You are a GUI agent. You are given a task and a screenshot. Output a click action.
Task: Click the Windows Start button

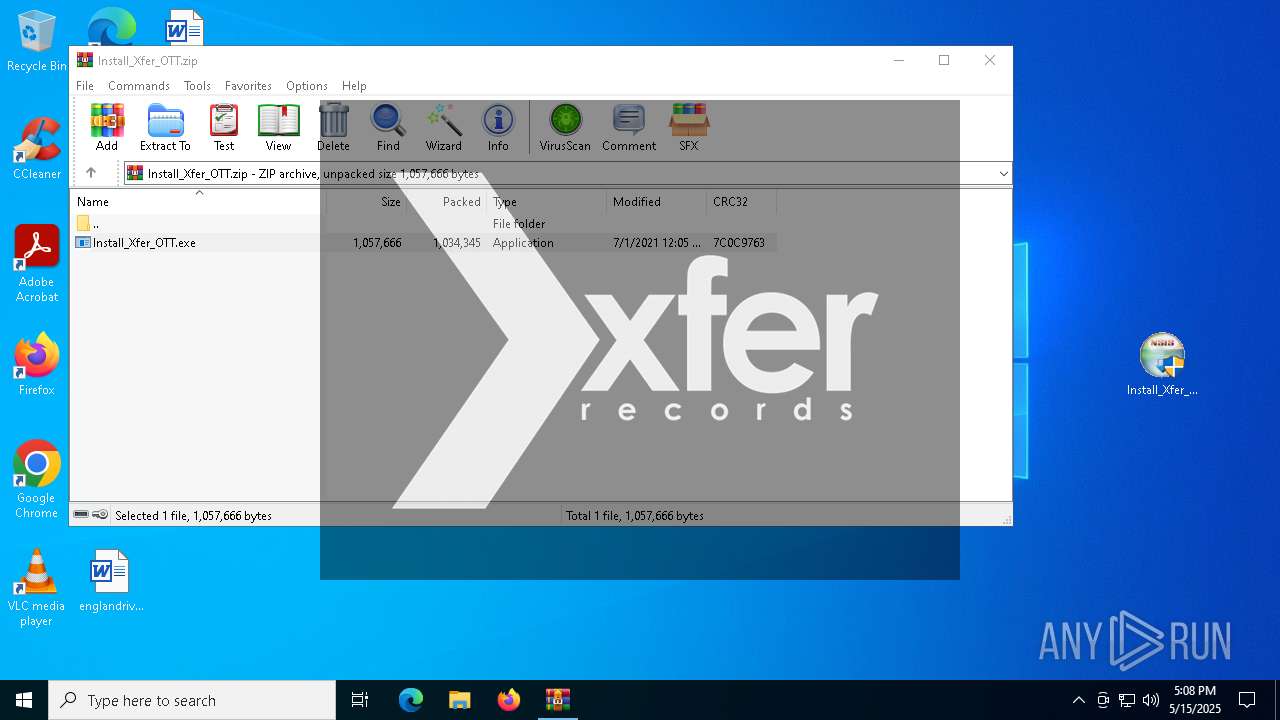24,700
